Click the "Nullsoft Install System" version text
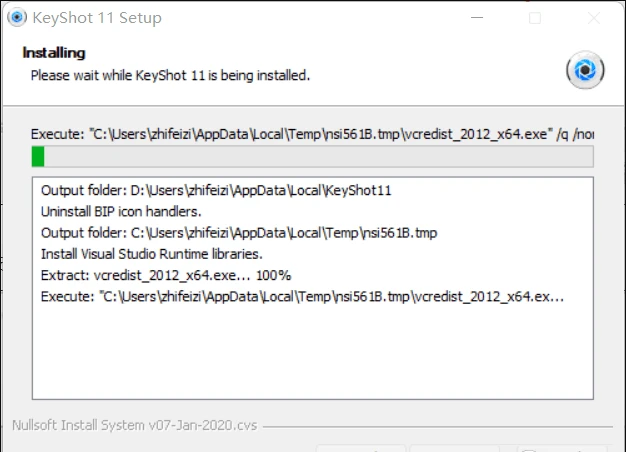The height and width of the screenshot is (452, 626). (x=134, y=425)
